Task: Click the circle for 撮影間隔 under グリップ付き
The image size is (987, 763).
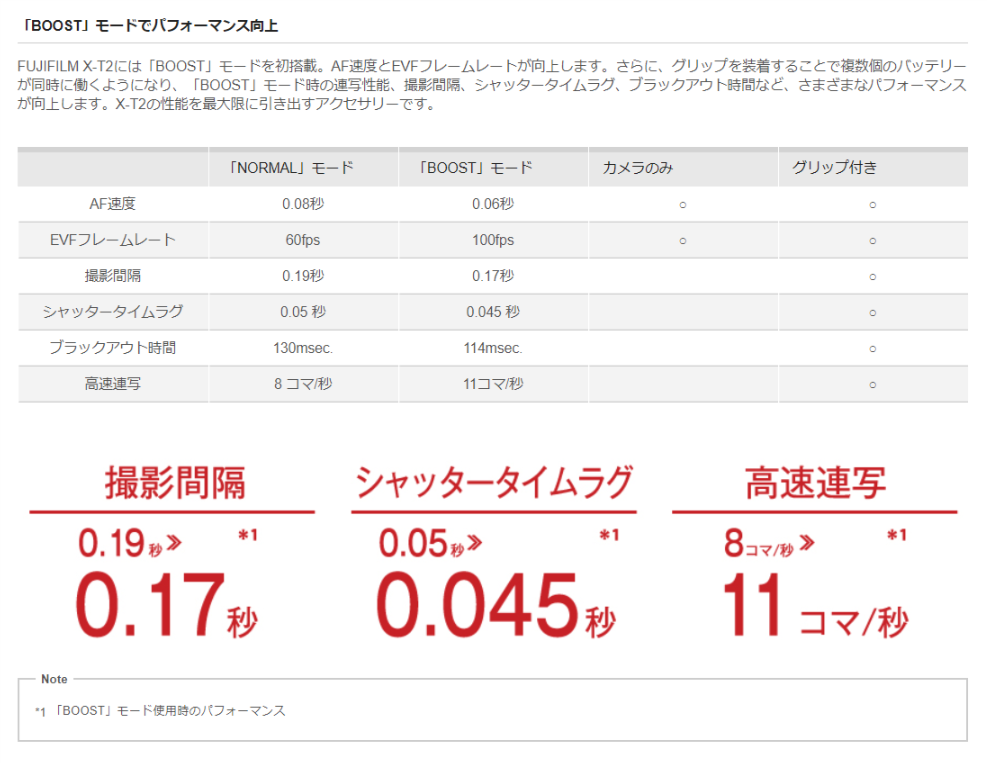Action: (872, 276)
